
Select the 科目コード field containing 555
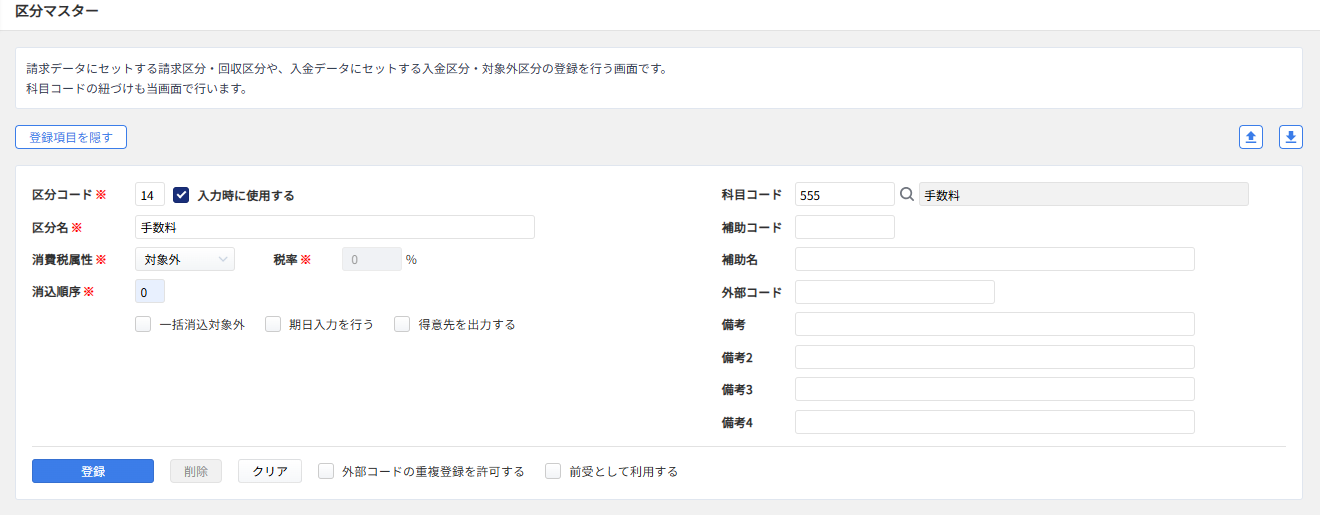point(845,195)
